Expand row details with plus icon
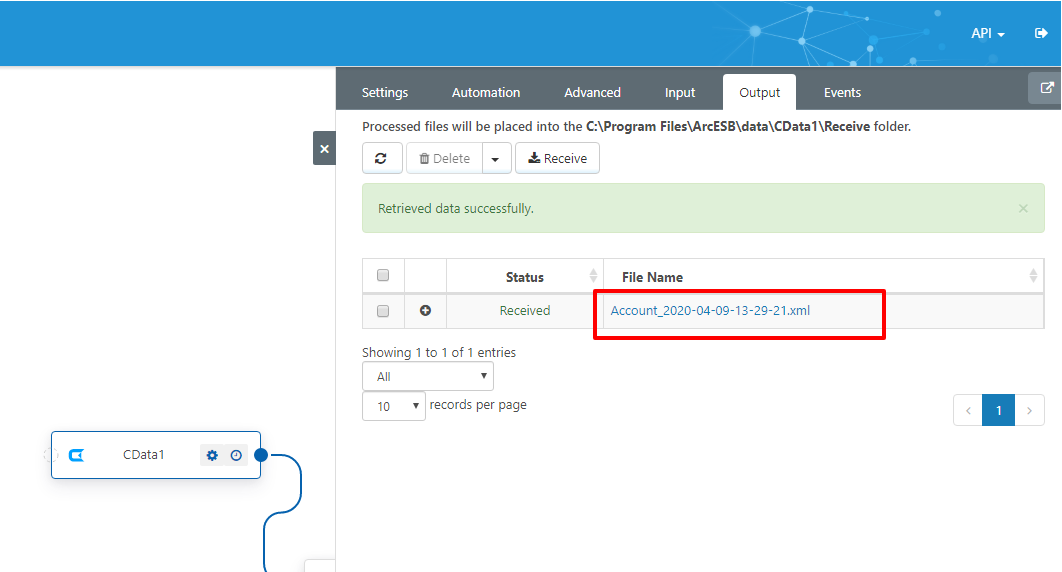 point(425,310)
